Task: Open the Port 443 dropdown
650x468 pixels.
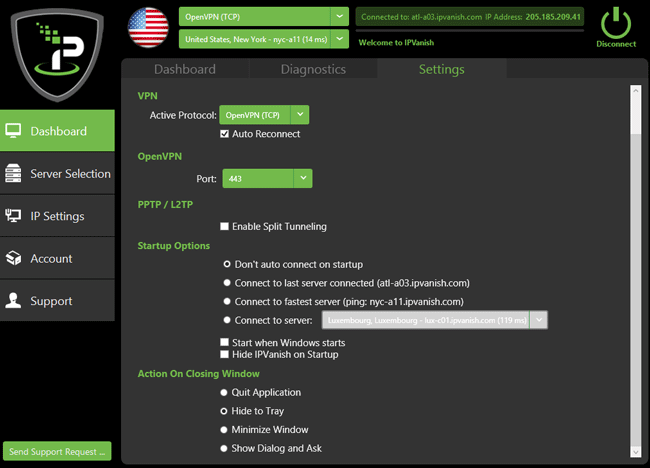Action: (x=267, y=178)
